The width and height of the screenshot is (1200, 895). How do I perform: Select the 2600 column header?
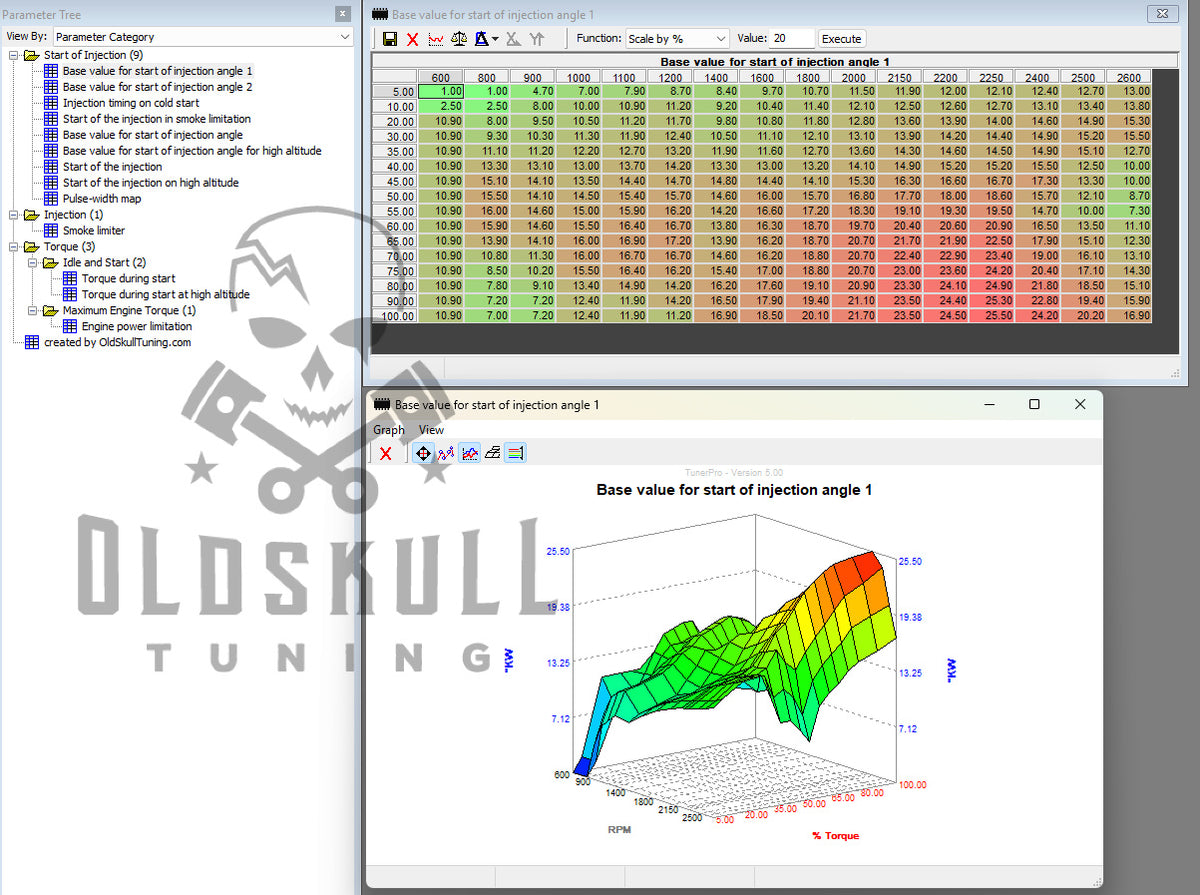(x=1129, y=78)
